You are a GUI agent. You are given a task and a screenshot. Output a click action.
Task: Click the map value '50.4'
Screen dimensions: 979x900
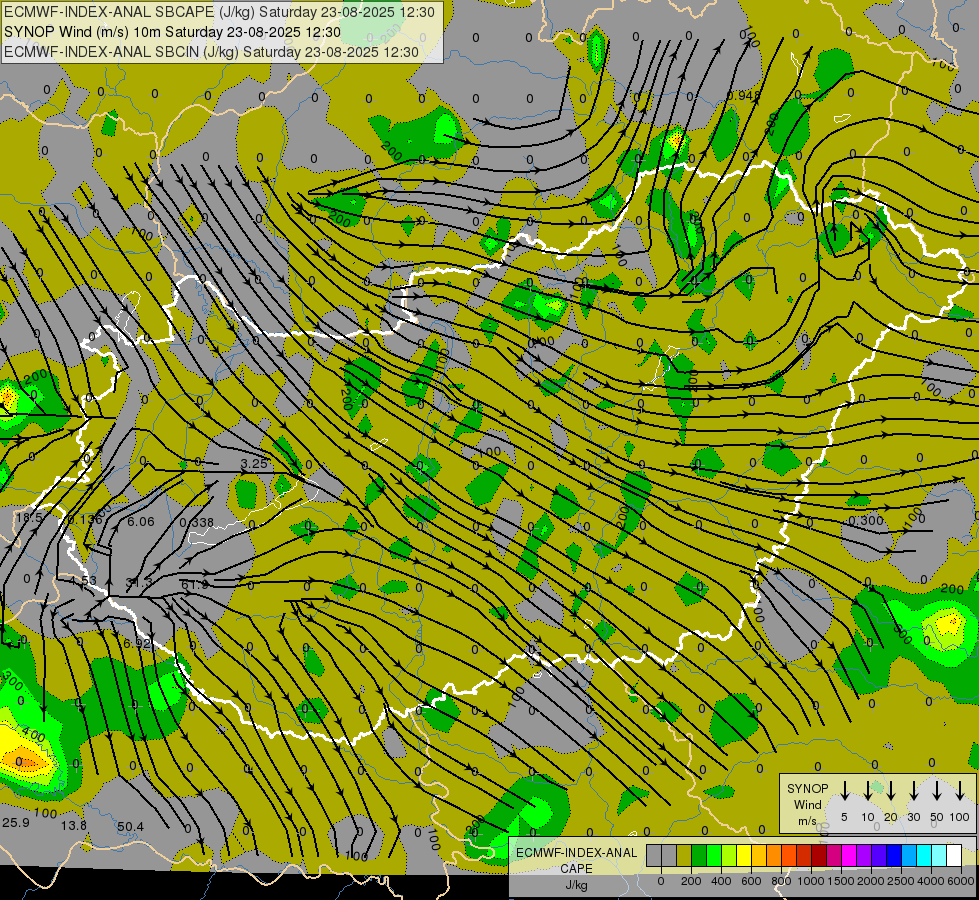click(x=130, y=827)
